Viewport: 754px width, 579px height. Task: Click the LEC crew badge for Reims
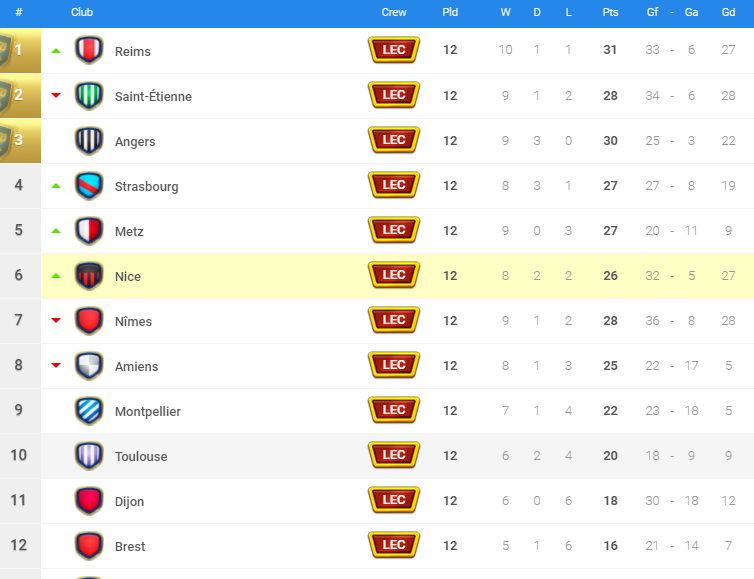(x=394, y=50)
